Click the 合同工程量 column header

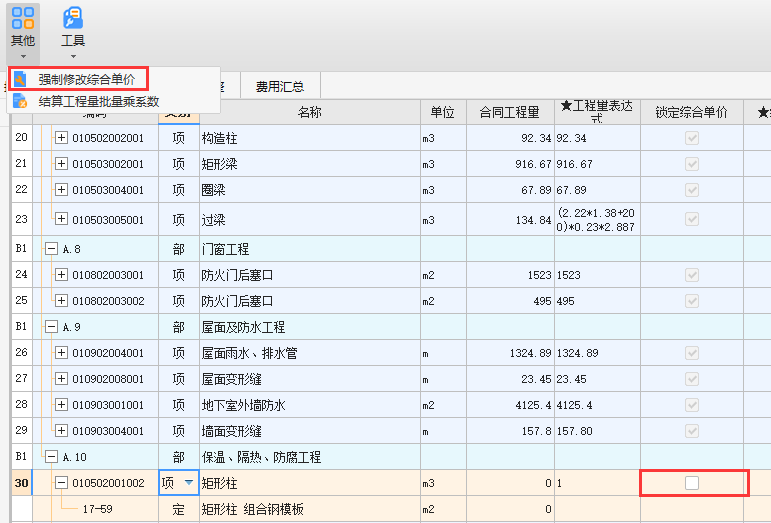(509, 112)
